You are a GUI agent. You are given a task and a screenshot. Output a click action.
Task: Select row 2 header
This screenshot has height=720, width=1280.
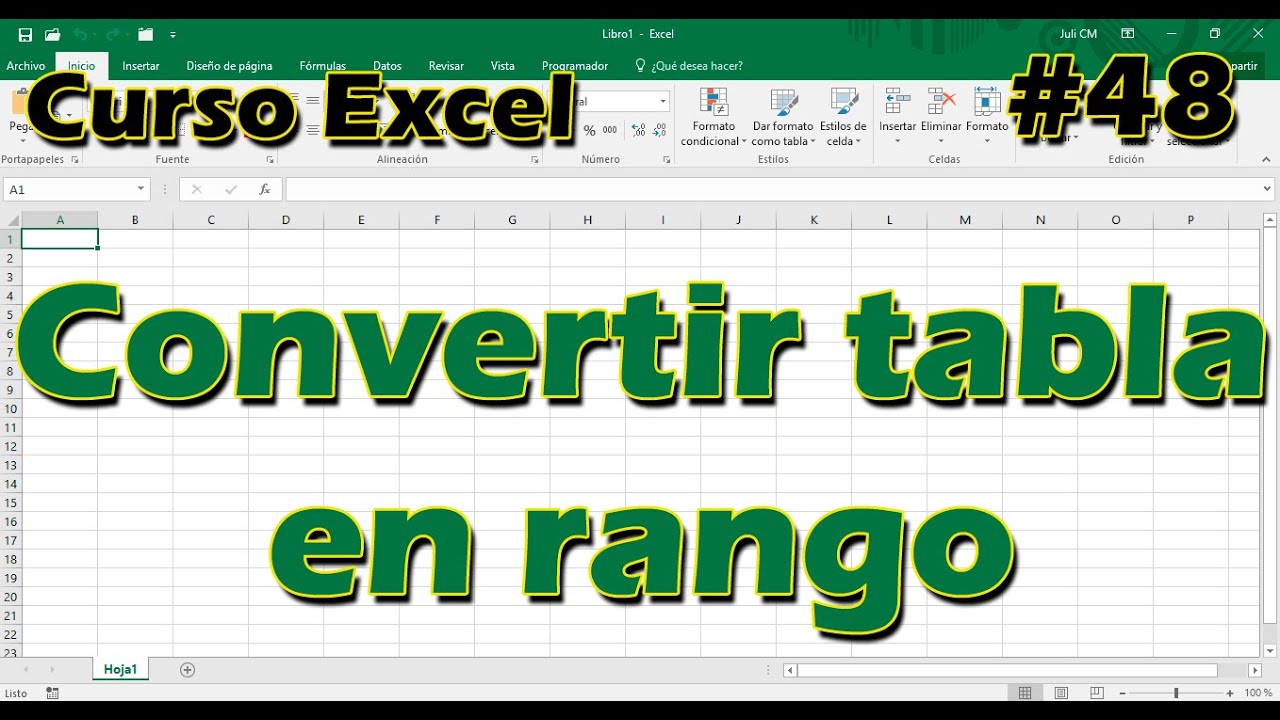click(x=11, y=258)
